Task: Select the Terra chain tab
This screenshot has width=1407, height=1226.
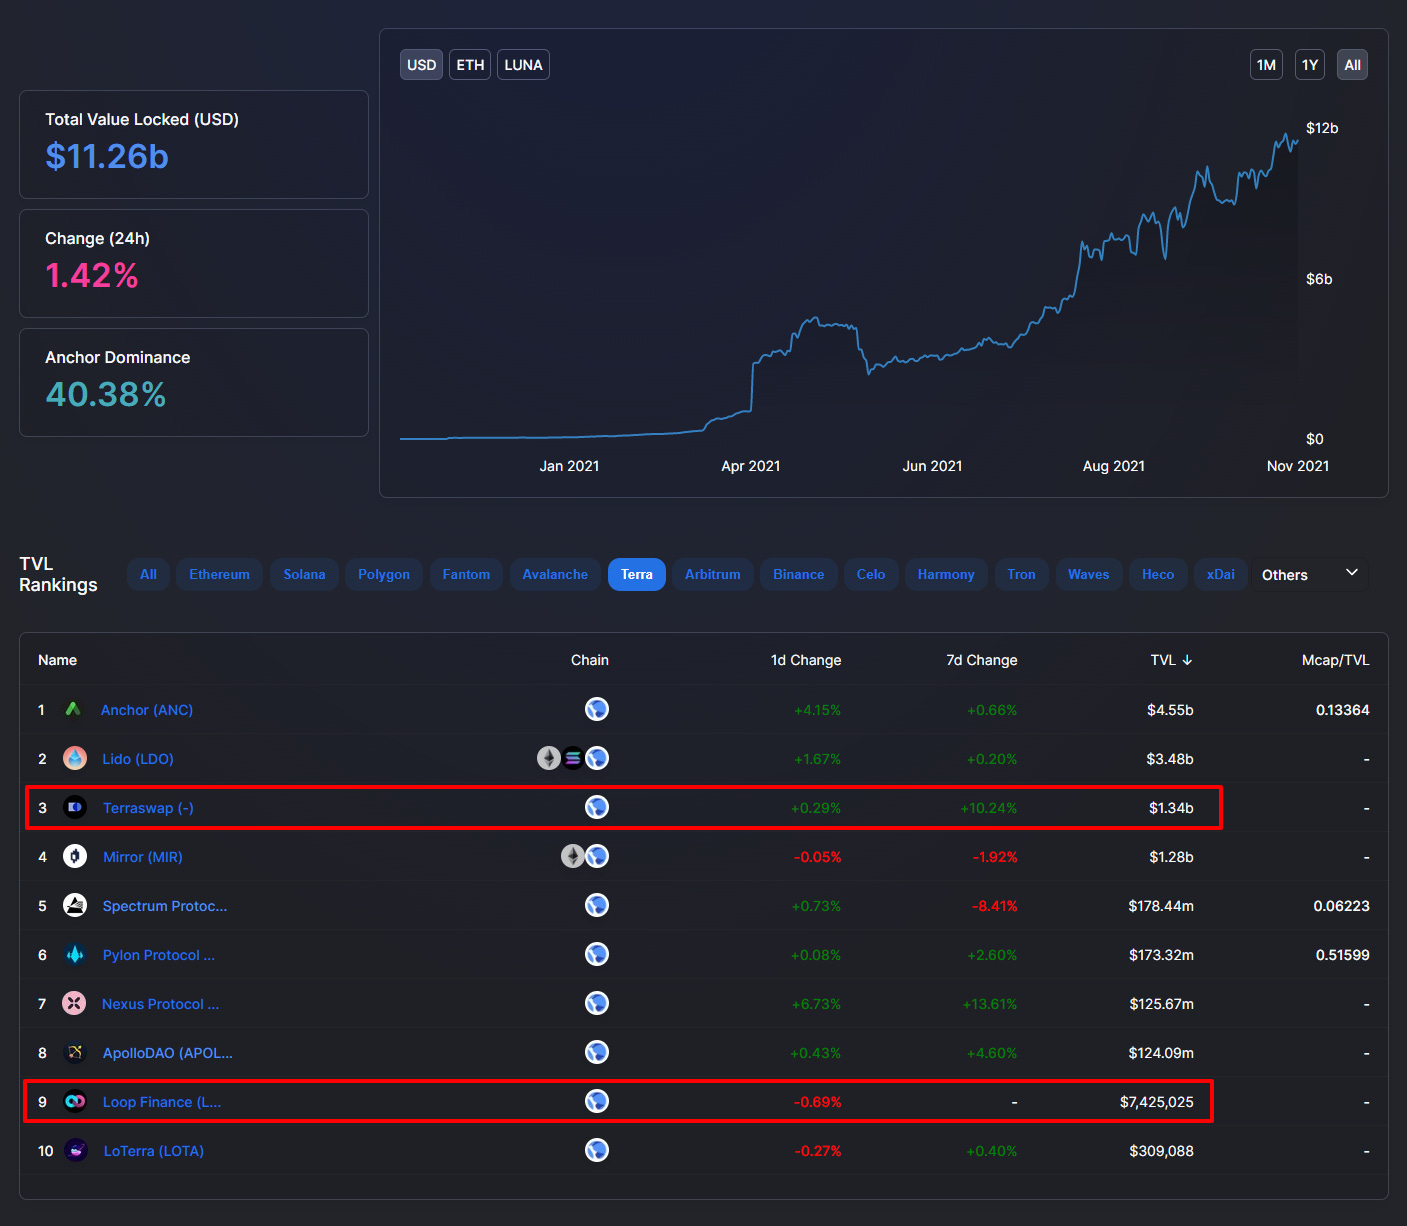Action: [x=636, y=574]
